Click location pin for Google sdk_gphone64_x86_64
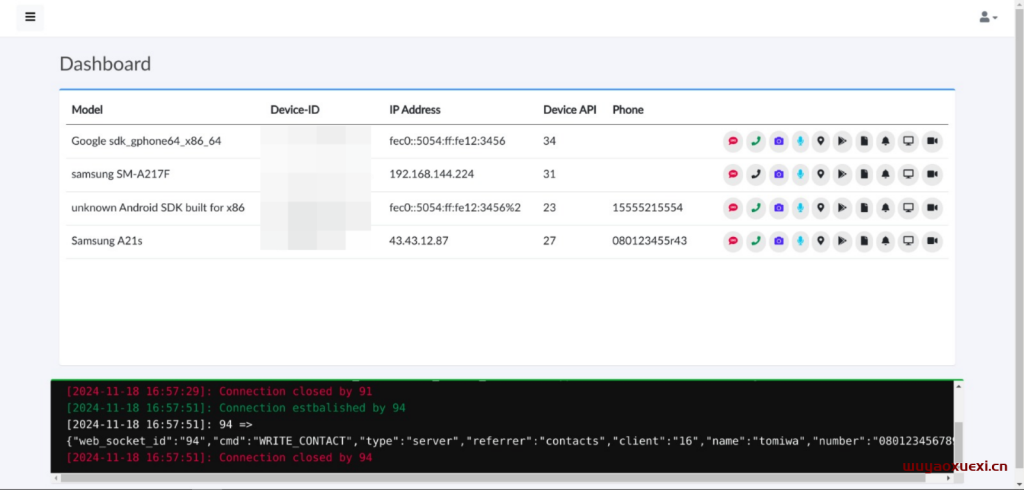Image resolution: width=1024 pixels, height=490 pixels. coord(821,141)
